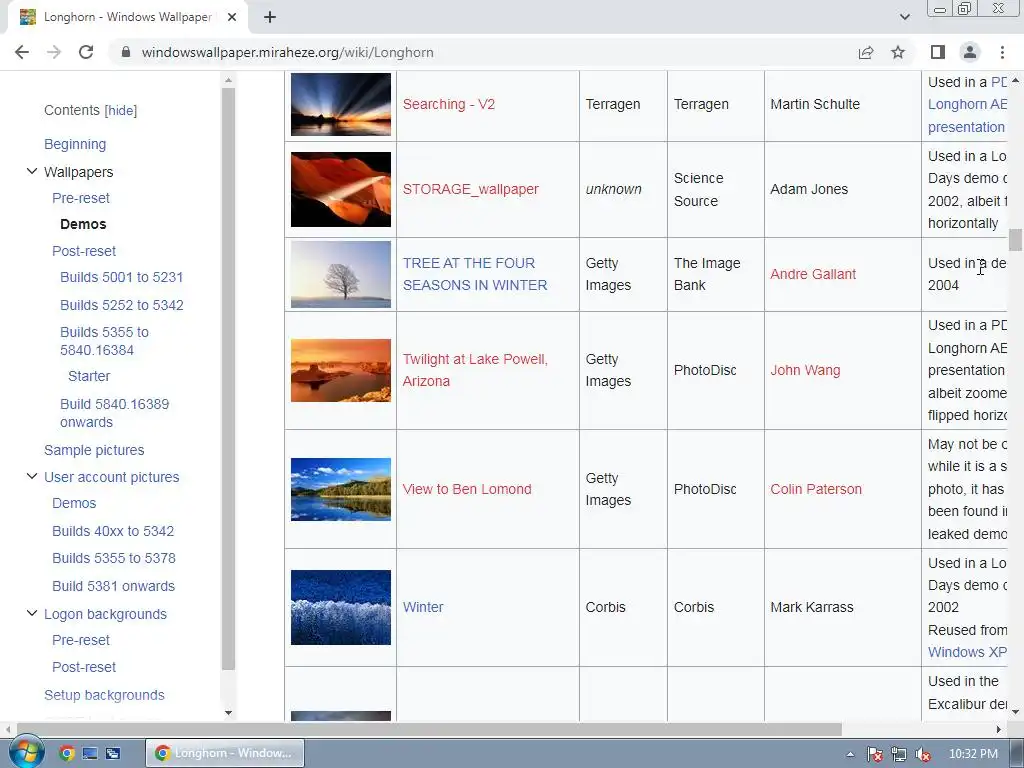Open Builds 5252 to 5342 section
This screenshot has width=1024, height=768.
click(x=121, y=305)
